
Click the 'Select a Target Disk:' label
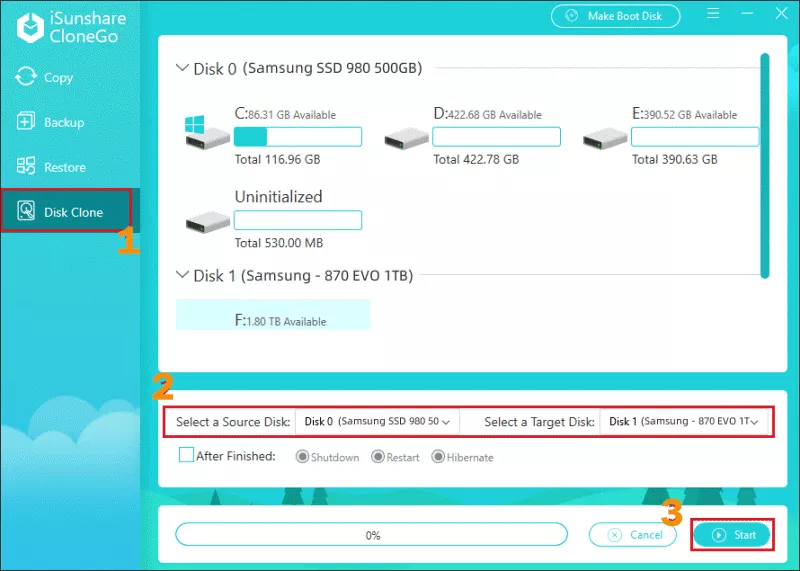pyautogui.click(x=539, y=422)
